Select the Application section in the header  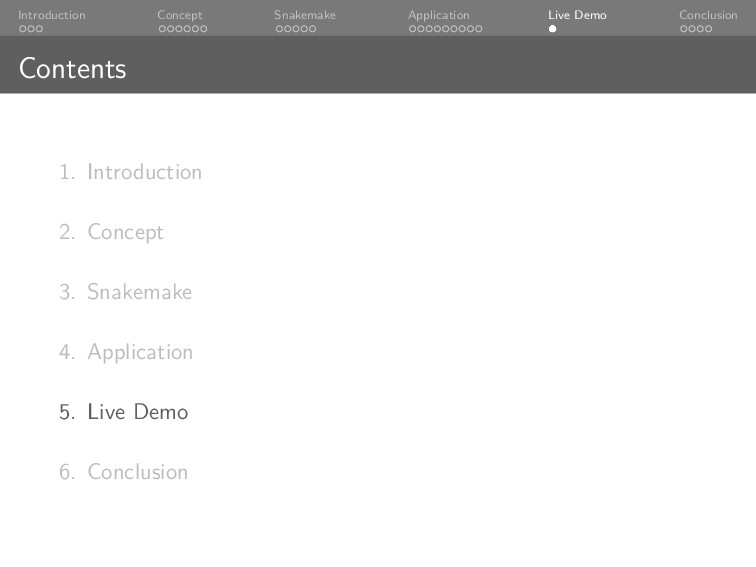[438, 15]
